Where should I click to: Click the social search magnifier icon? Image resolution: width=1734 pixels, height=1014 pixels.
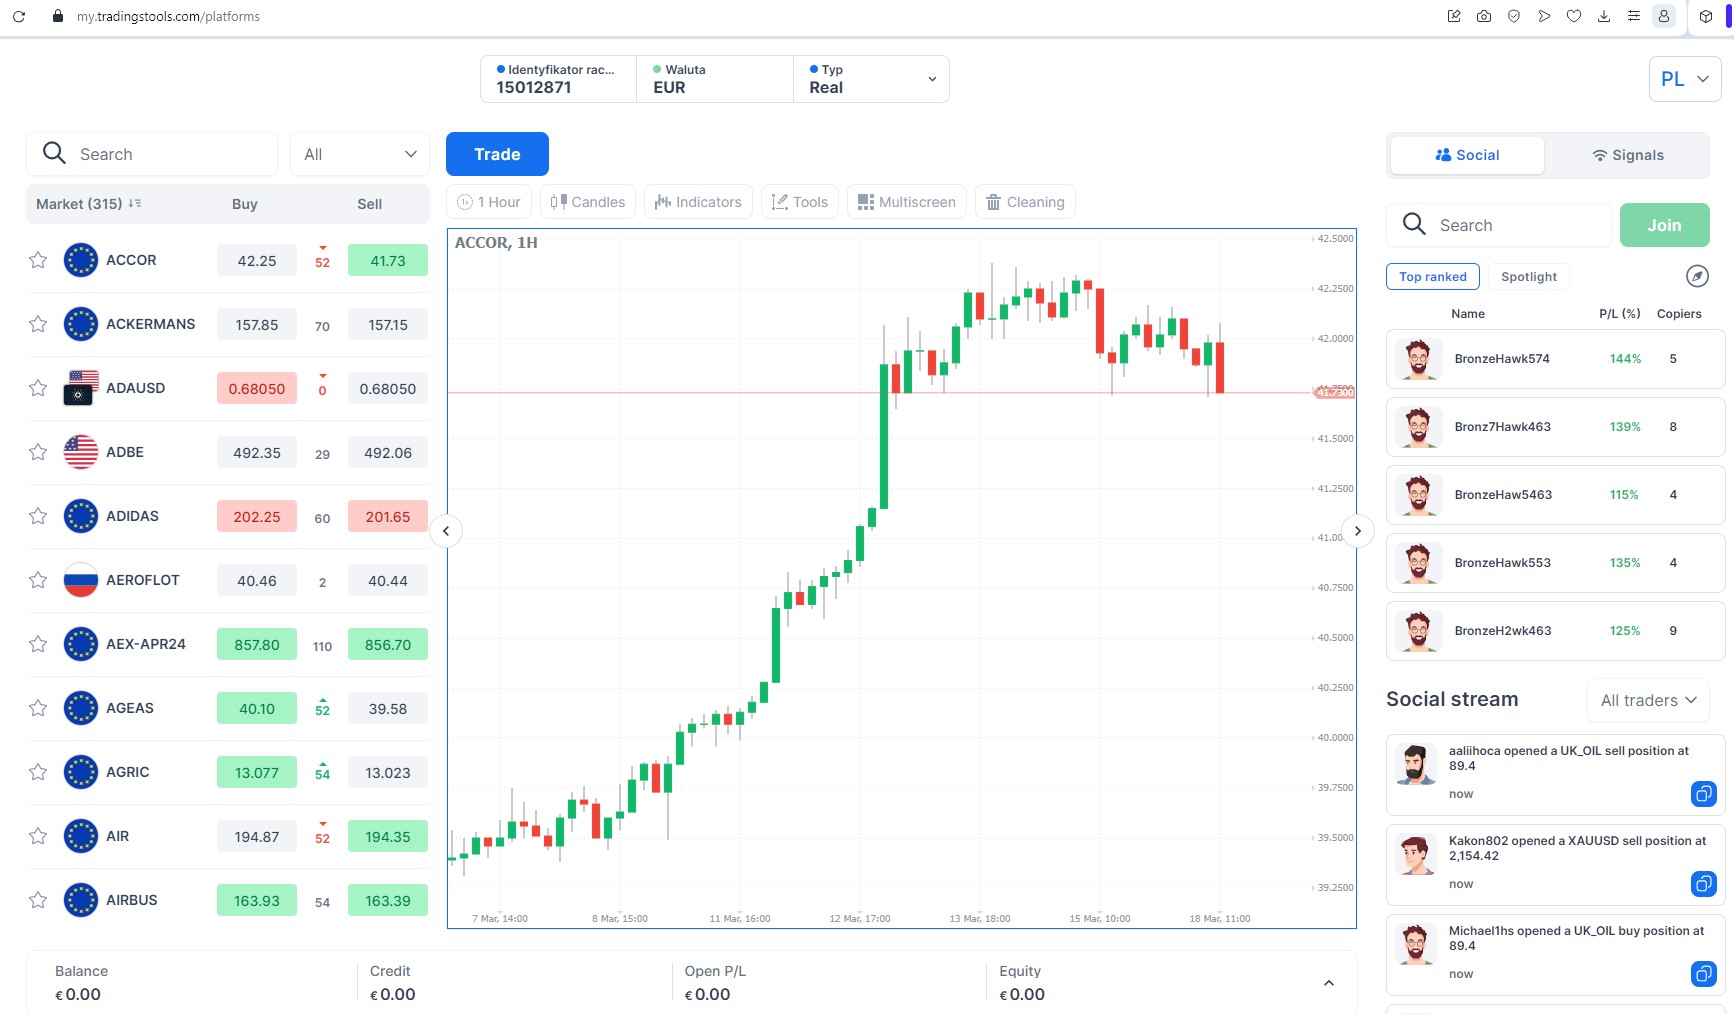(1414, 224)
